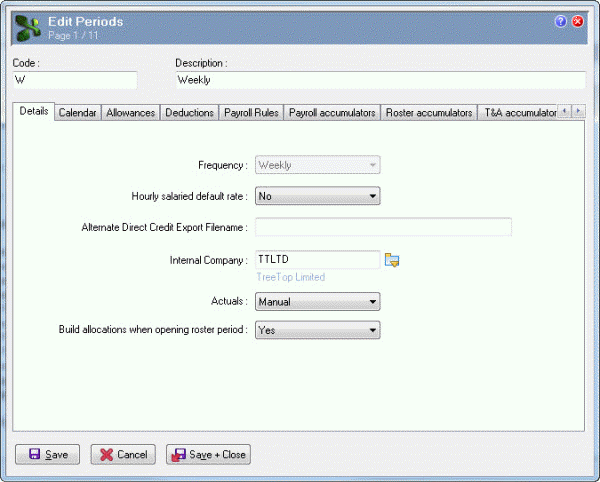Viewport: 600px width, 482px height.
Task: Open the Frequency dropdown
Action: click(317, 165)
